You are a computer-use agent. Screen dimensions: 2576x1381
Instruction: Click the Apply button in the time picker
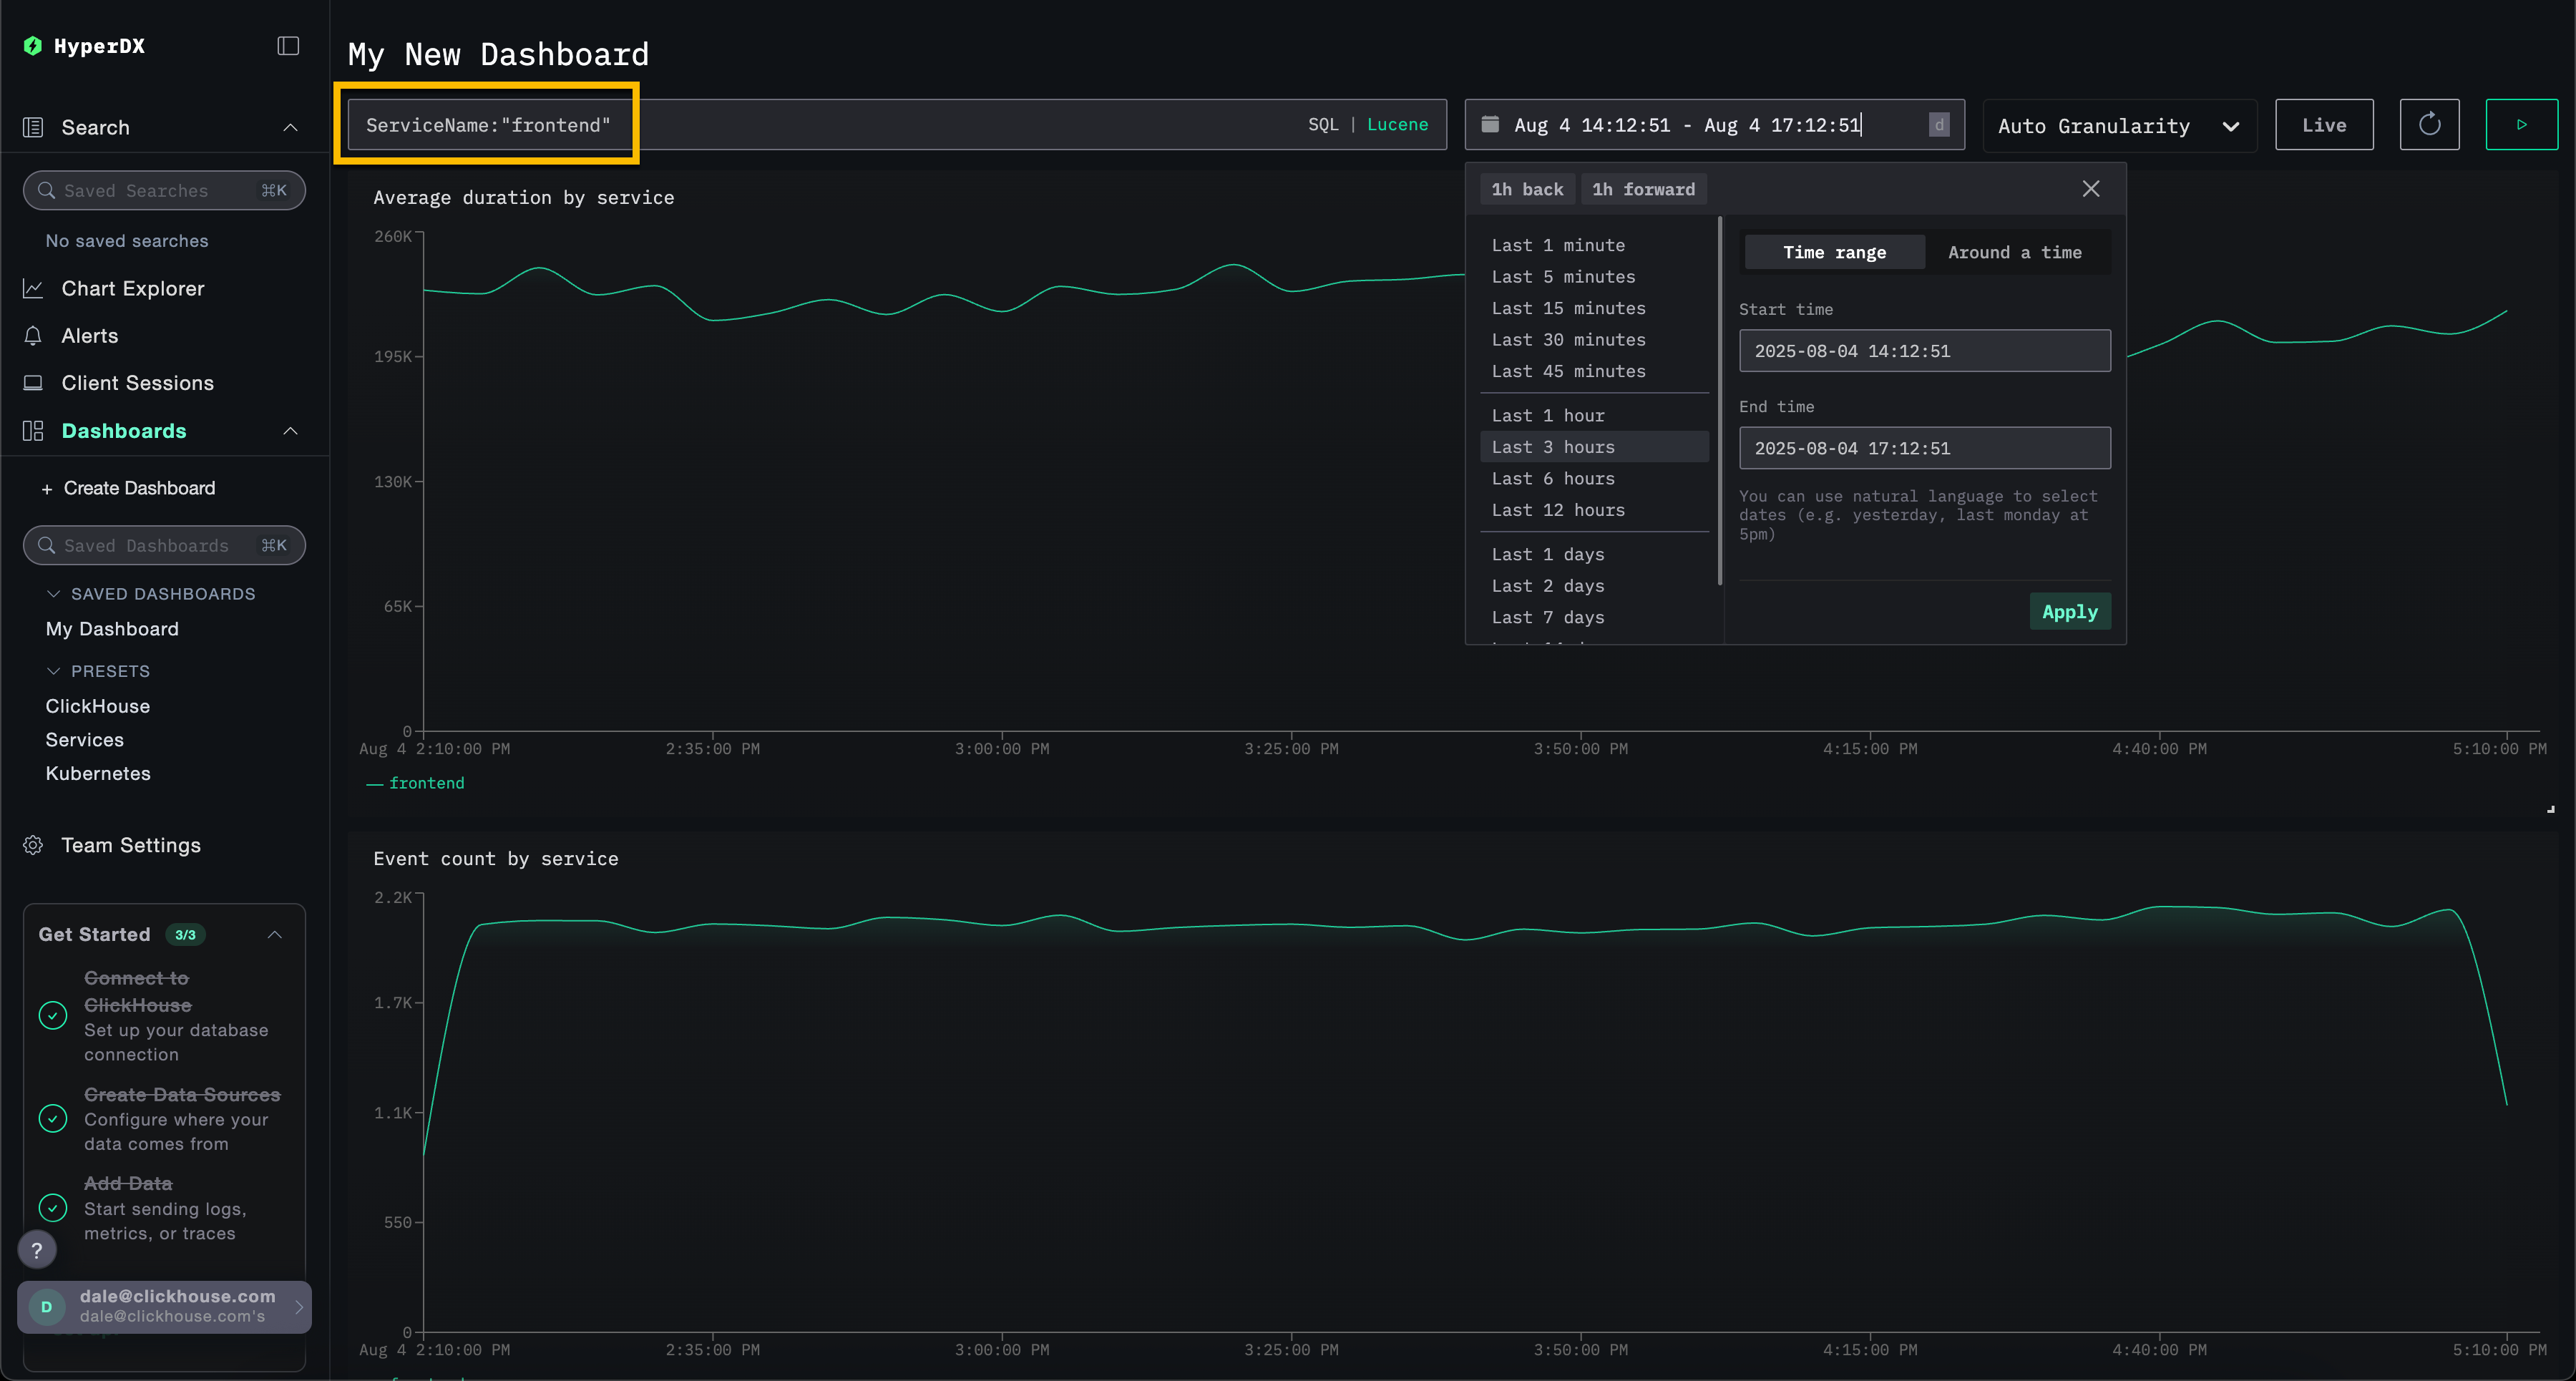click(2069, 611)
